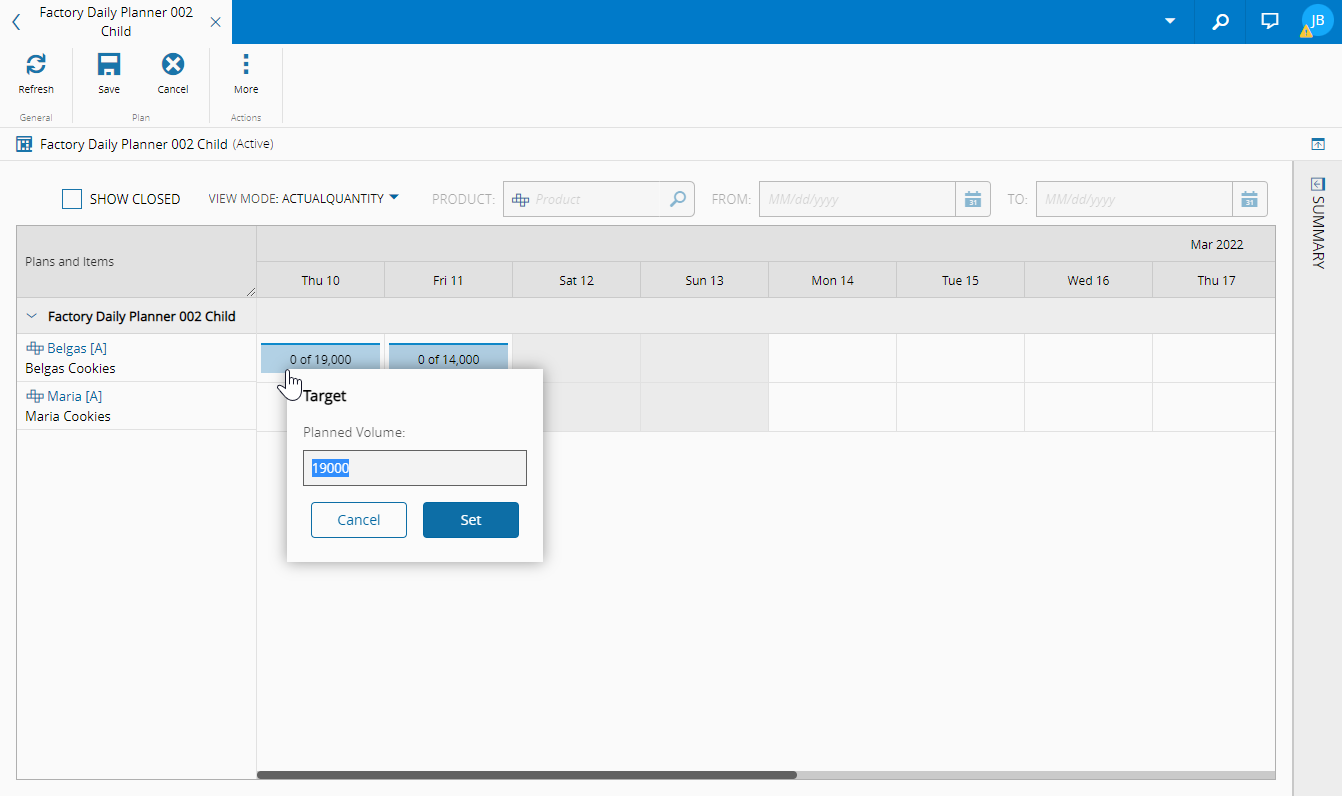This screenshot has width=1342, height=796.
Task: Click the horizontal scrollbar under the planner grid
Action: (x=527, y=775)
